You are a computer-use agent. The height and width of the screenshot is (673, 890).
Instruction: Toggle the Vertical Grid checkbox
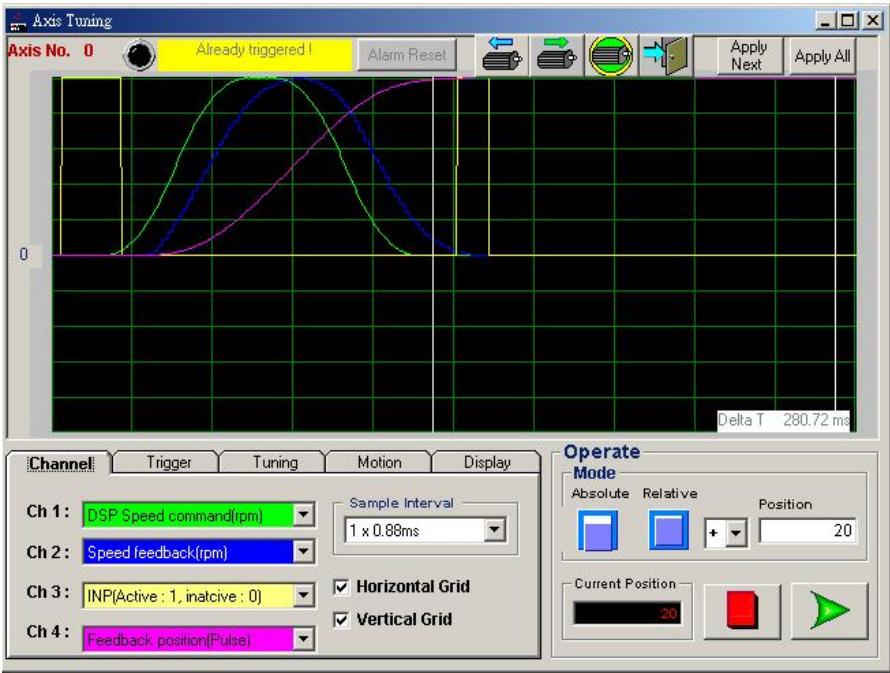pos(341,620)
